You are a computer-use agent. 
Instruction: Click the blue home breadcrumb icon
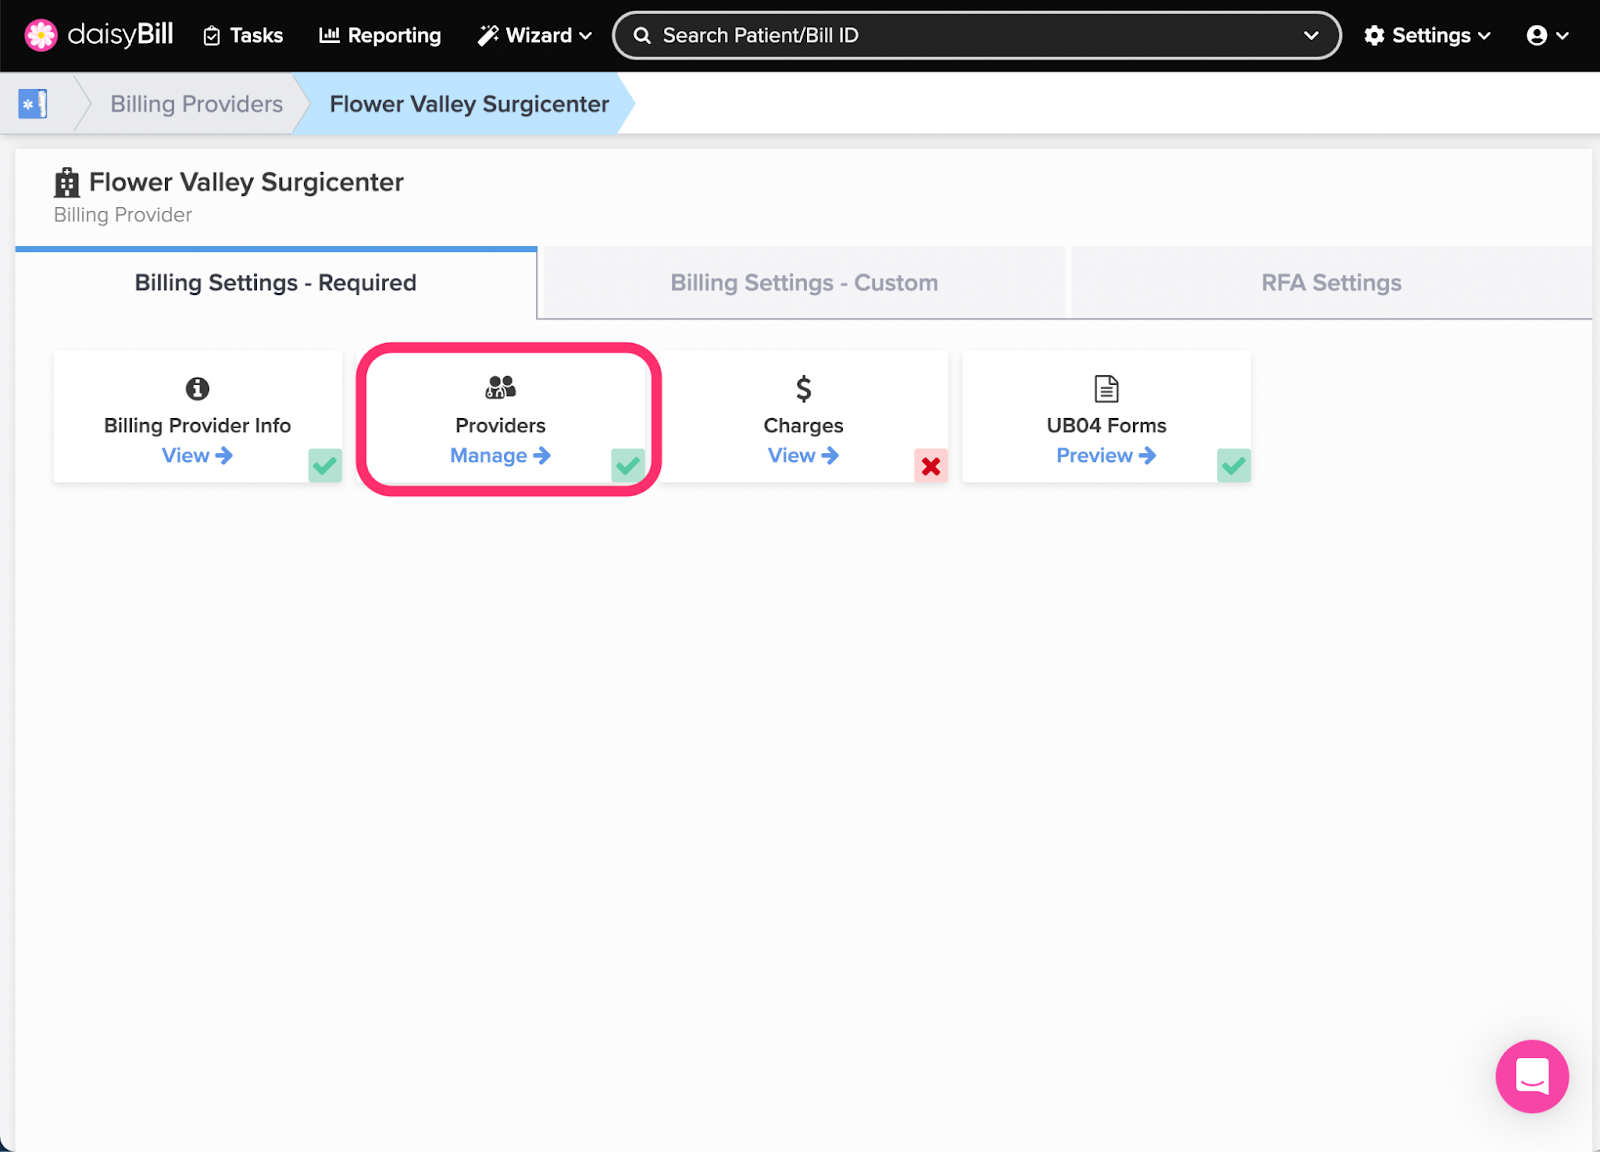point(33,103)
